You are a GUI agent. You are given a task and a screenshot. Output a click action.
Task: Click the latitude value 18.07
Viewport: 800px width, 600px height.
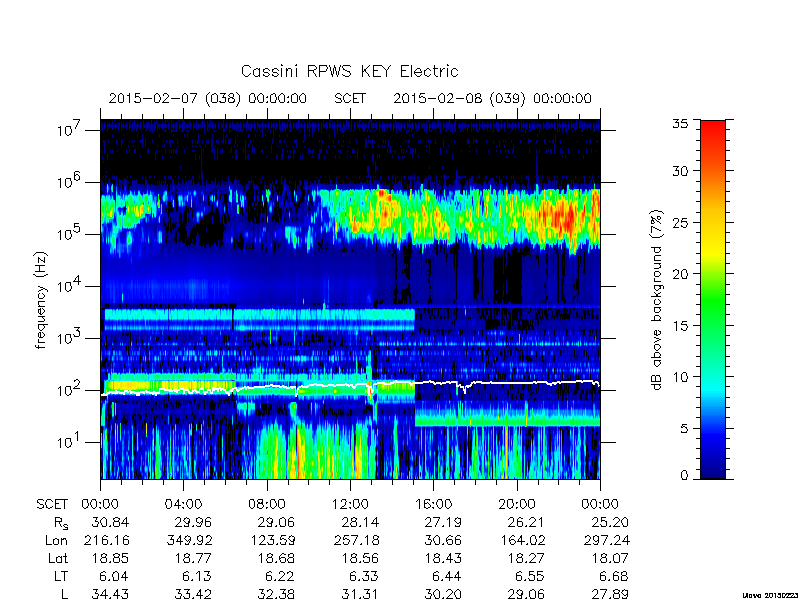(x=610, y=558)
